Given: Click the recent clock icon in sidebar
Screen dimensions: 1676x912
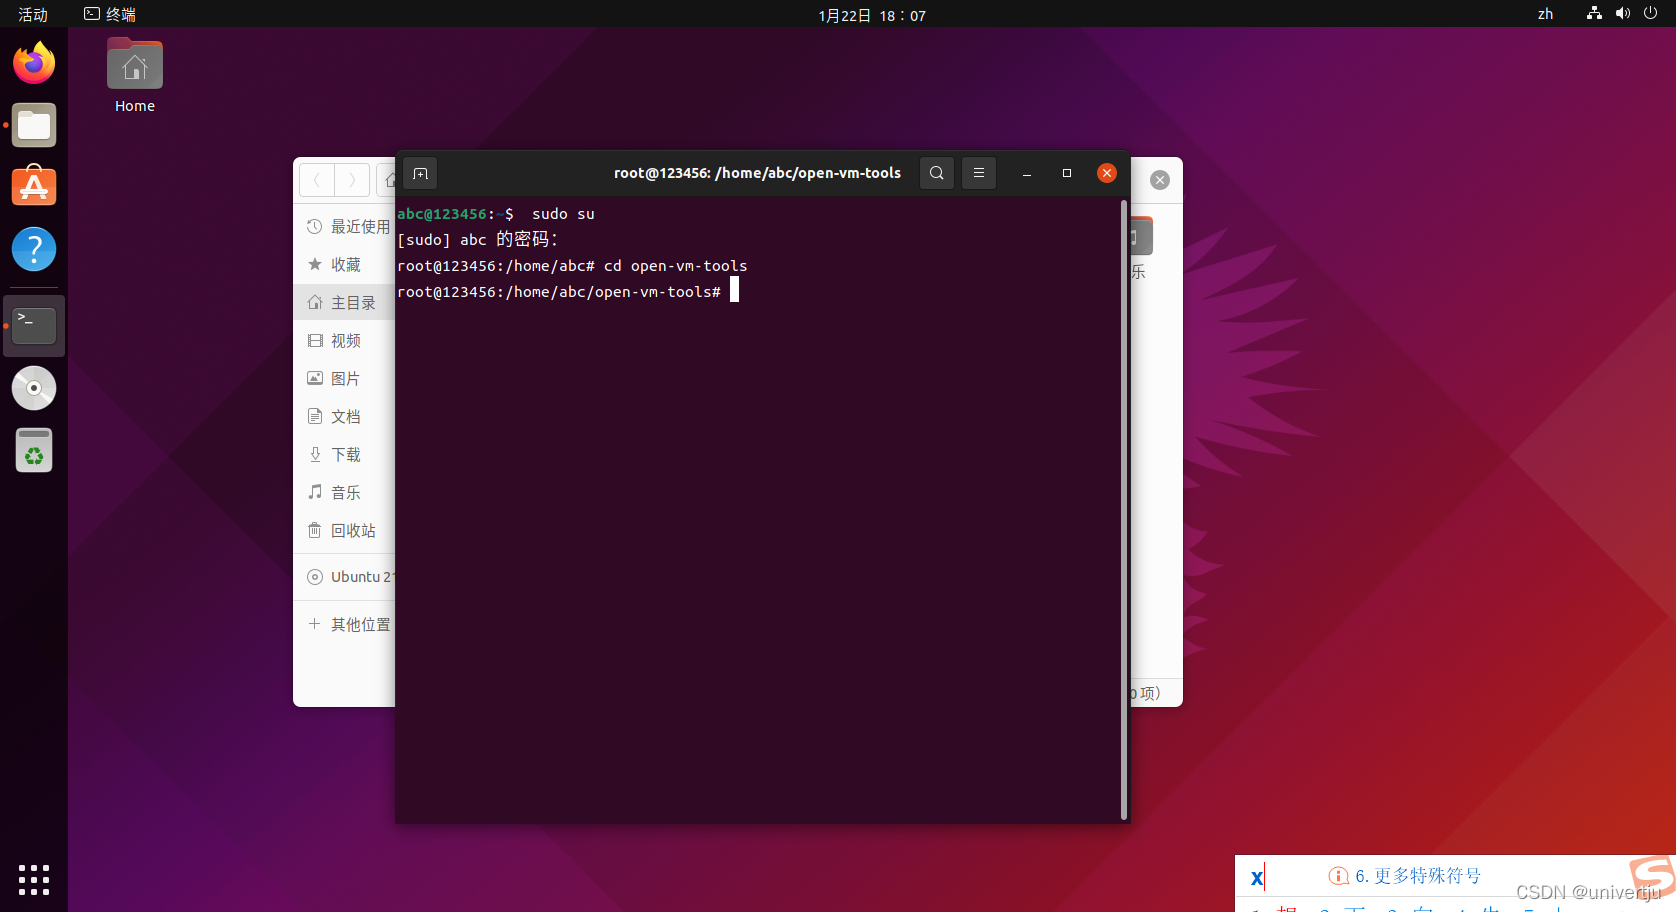Looking at the screenshot, I should [x=315, y=227].
